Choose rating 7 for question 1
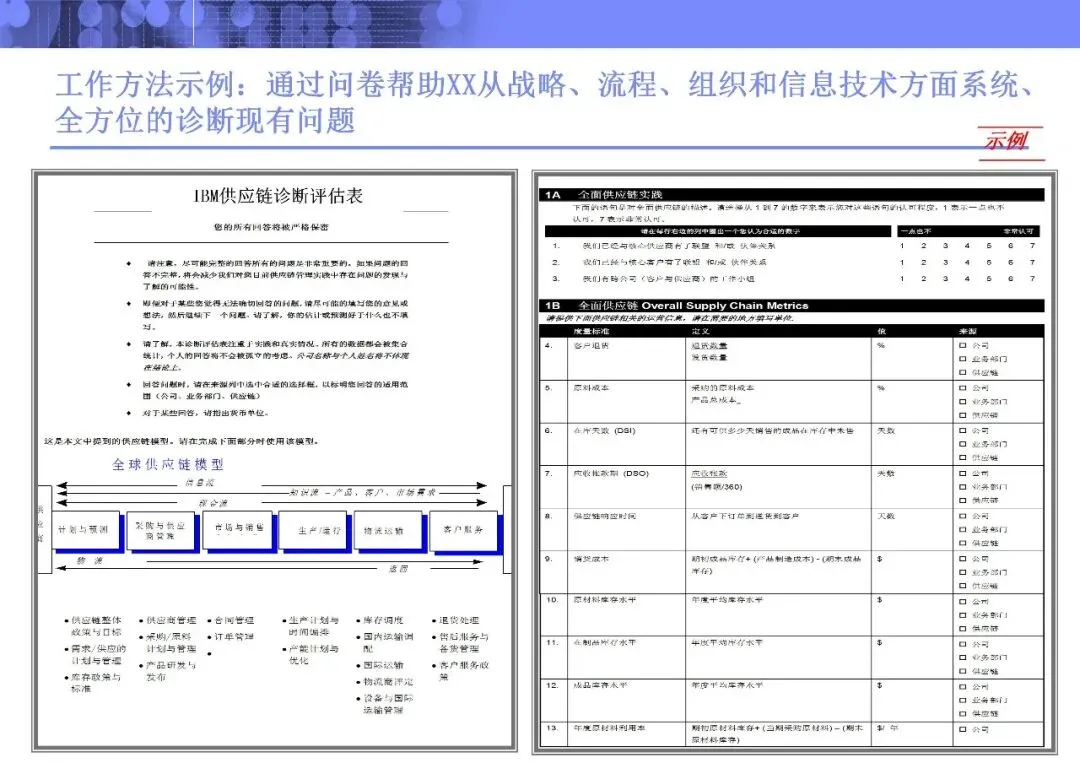 pyautogui.click(x=1032, y=246)
